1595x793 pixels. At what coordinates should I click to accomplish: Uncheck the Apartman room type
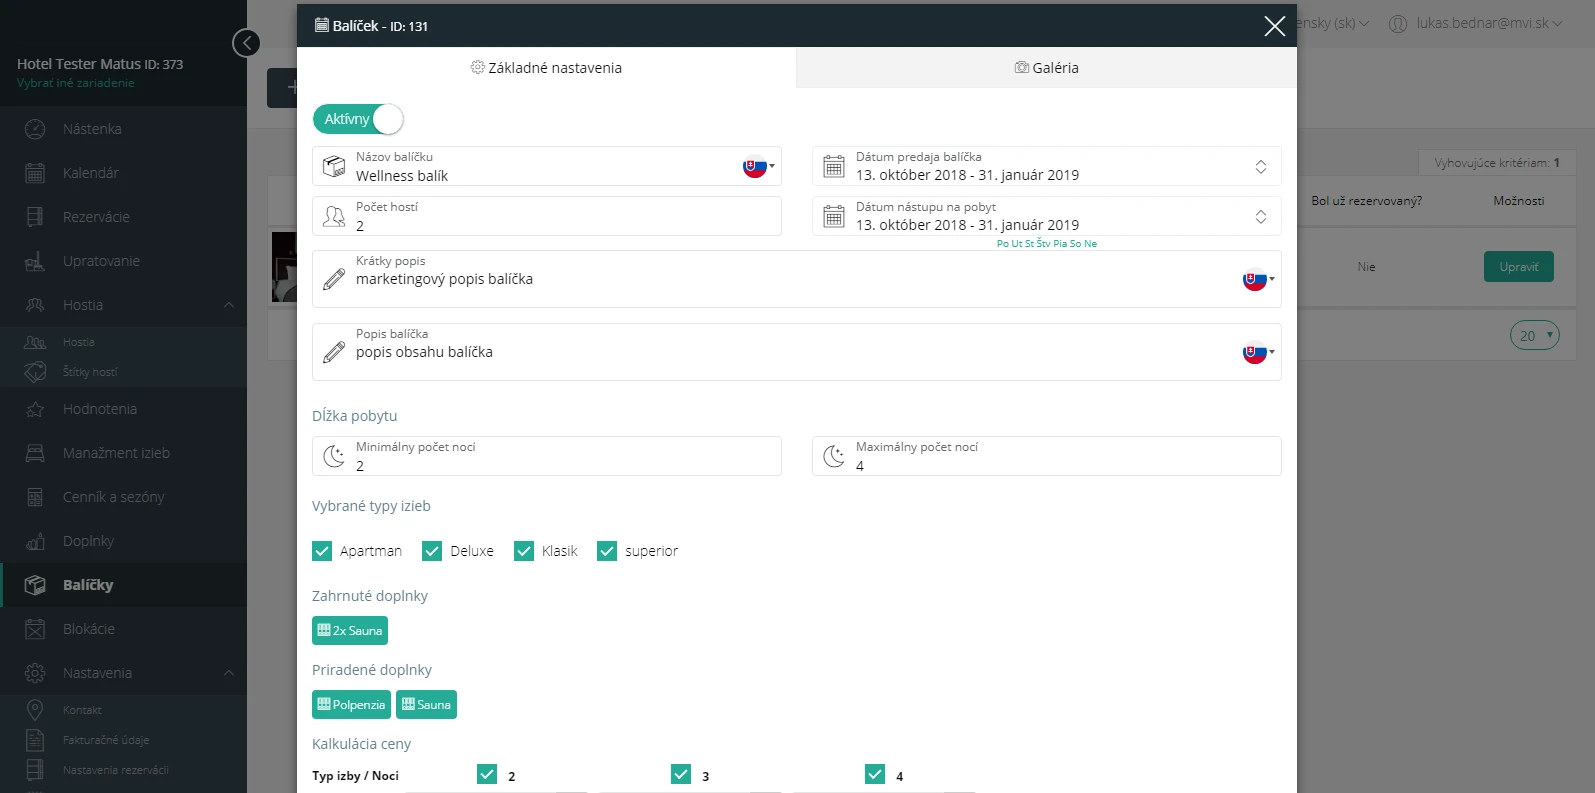click(322, 551)
